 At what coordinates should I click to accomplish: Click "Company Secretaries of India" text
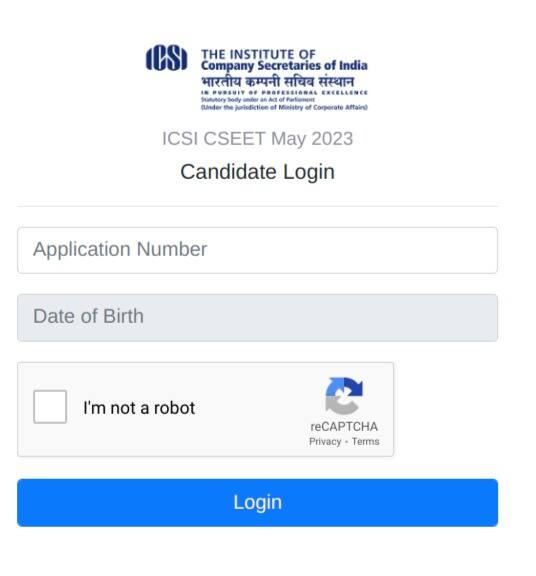tap(284, 66)
